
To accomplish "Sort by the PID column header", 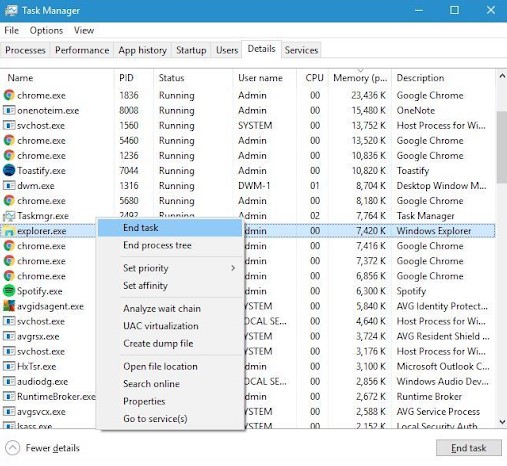I will point(134,78).
